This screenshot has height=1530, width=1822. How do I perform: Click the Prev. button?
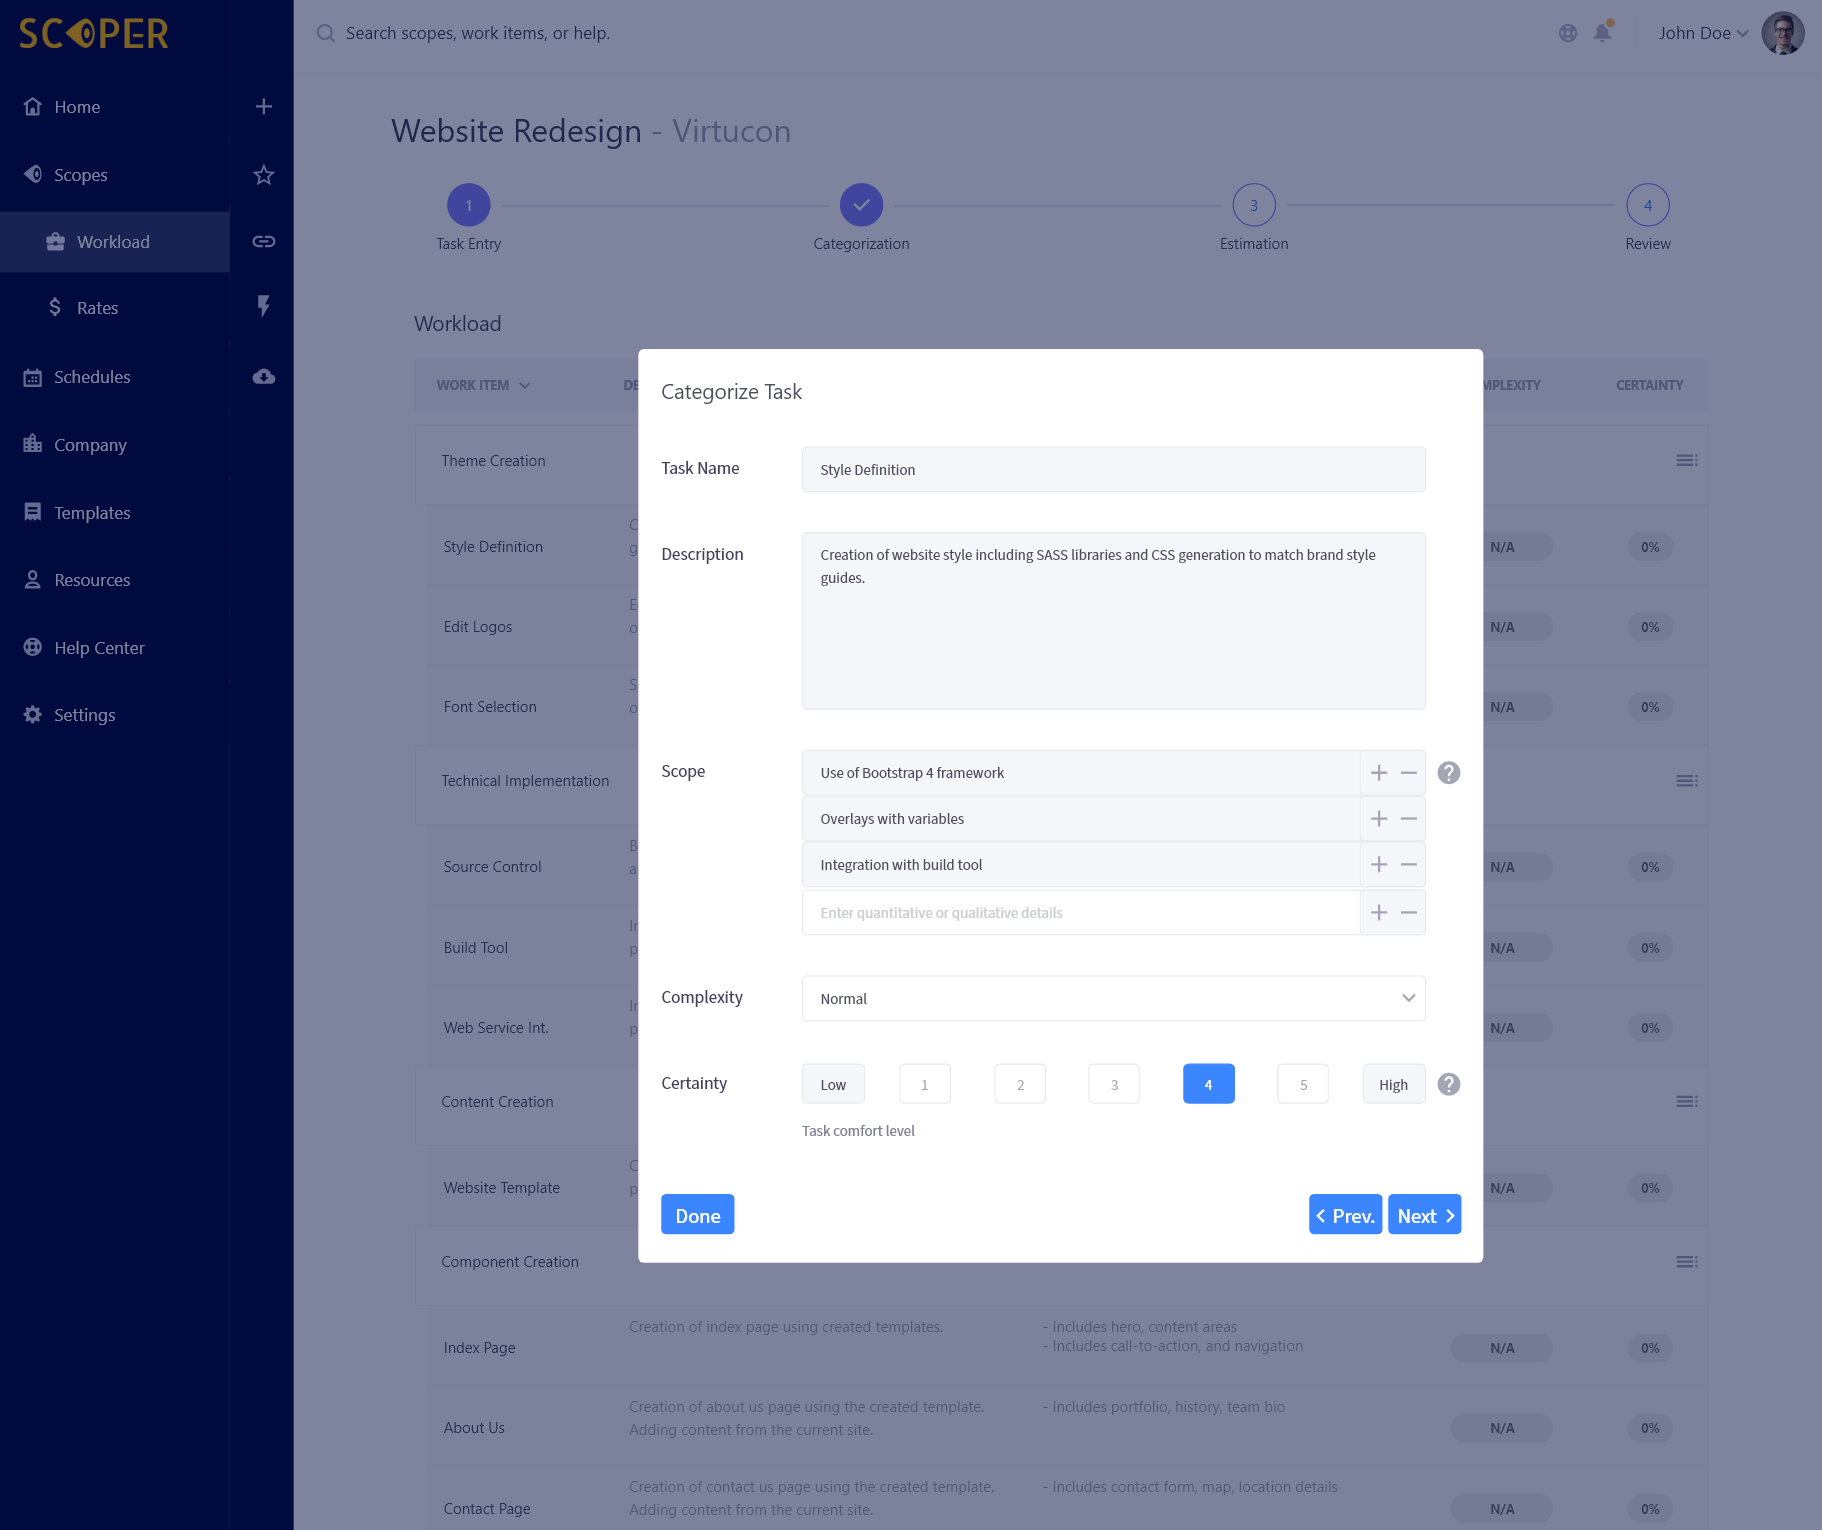click(x=1345, y=1214)
